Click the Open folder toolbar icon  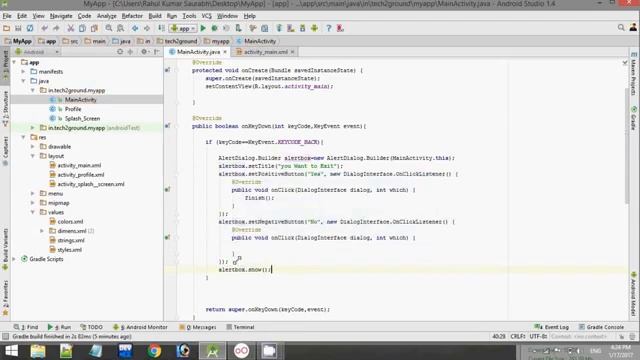pyautogui.click(x=7, y=28)
